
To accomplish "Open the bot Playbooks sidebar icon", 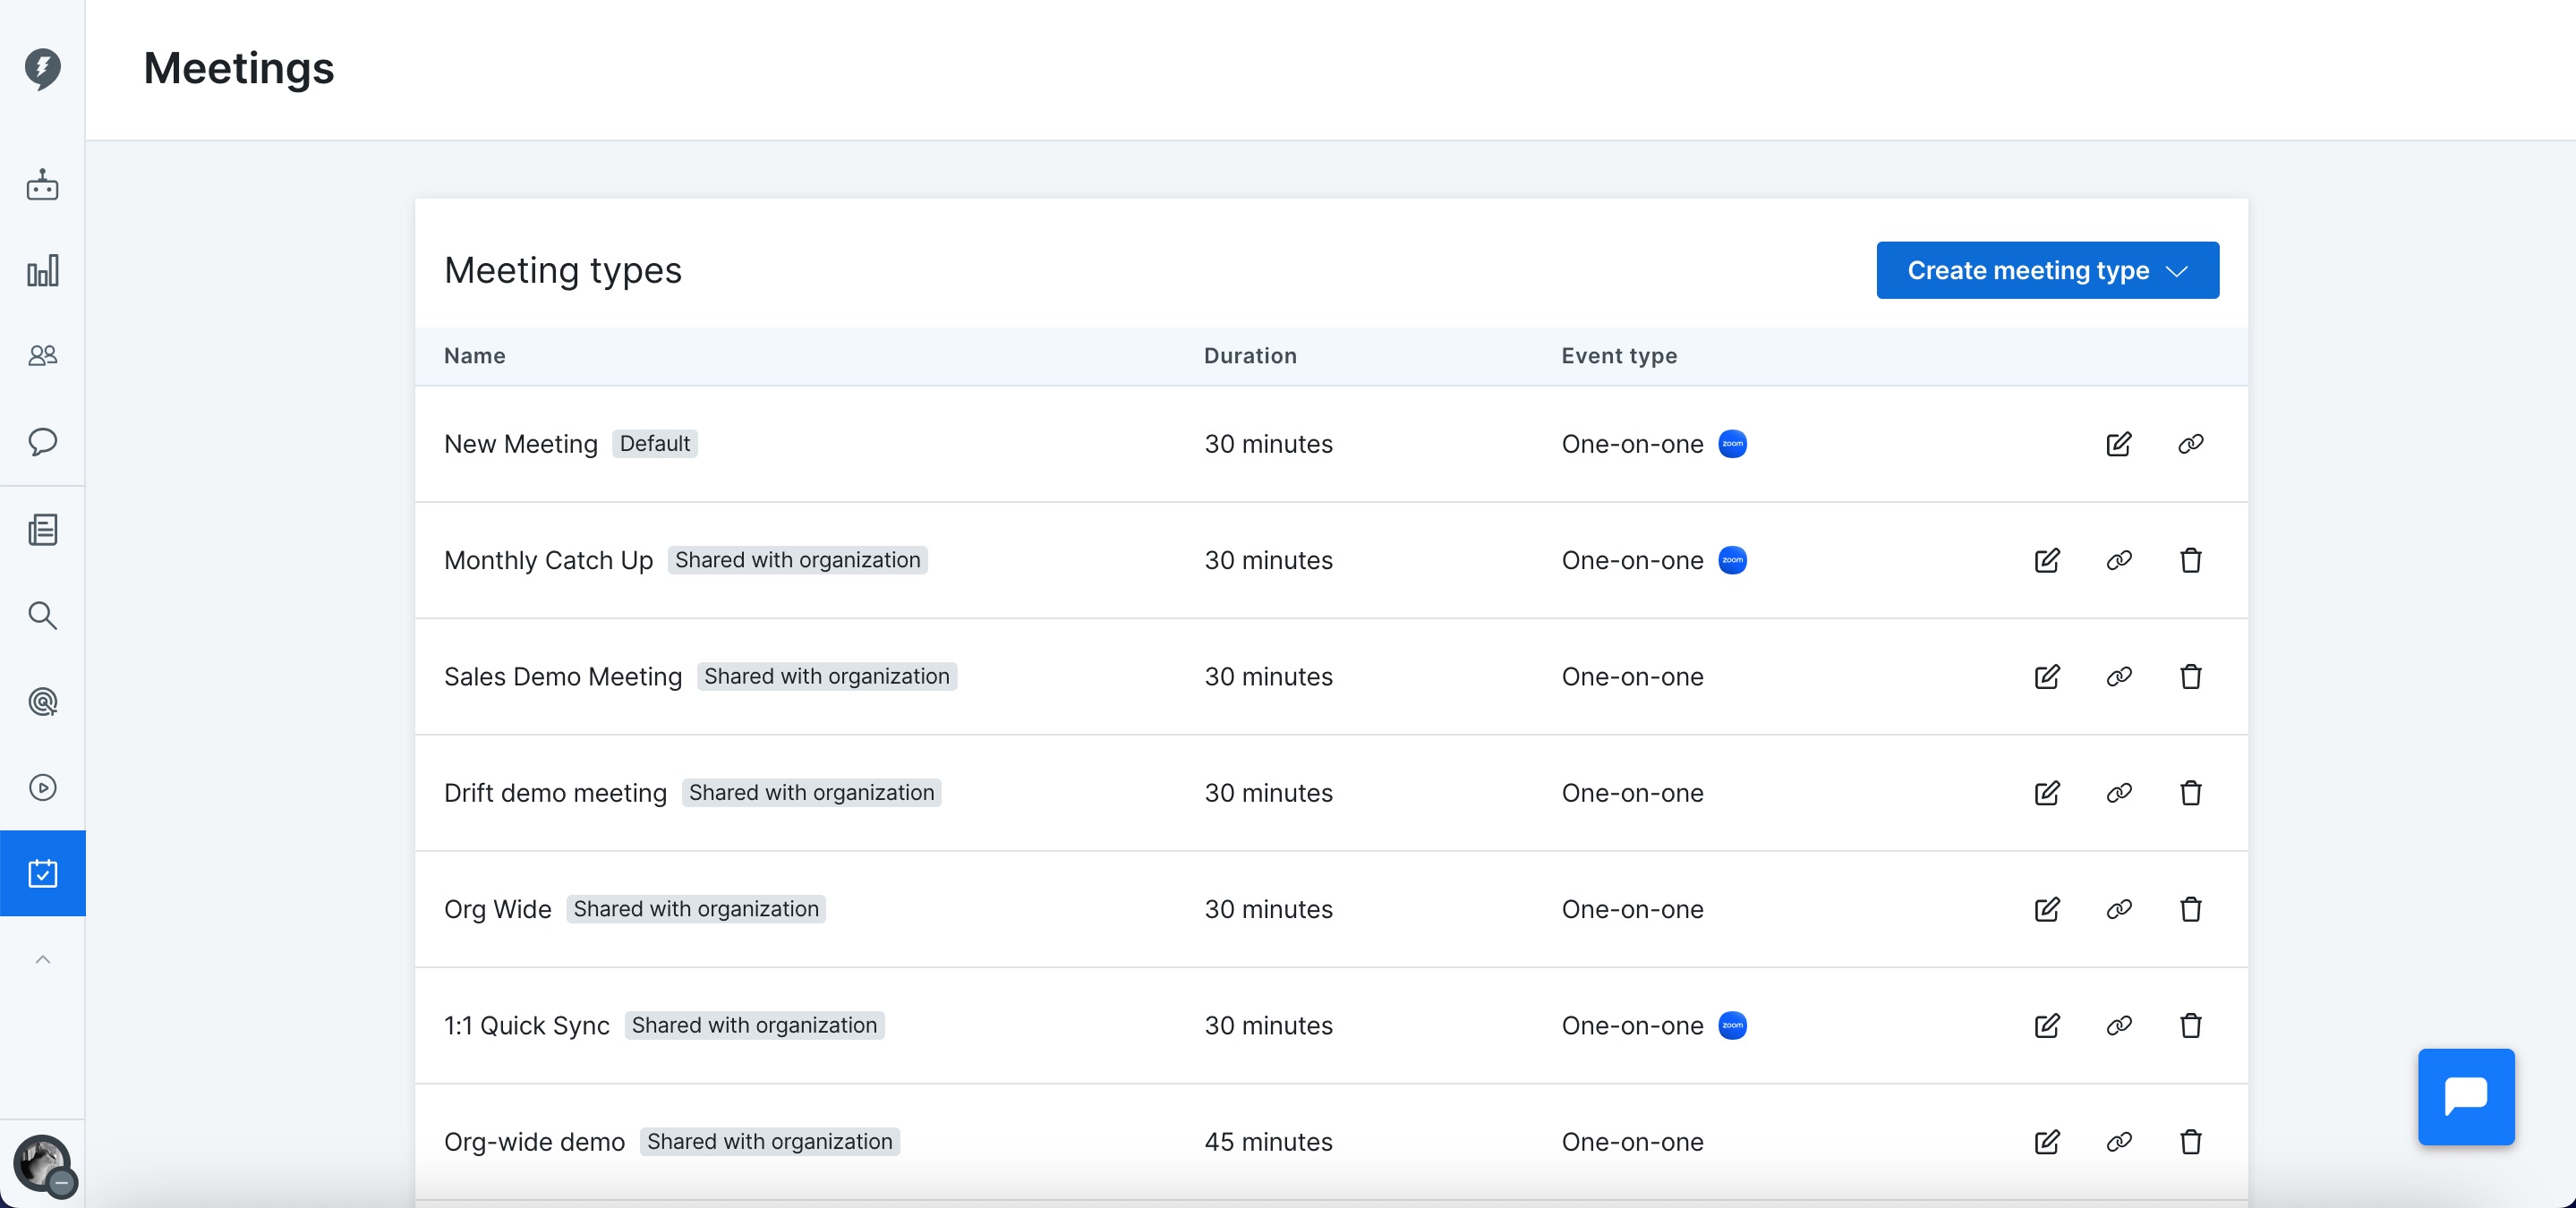I will tap(42, 185).
